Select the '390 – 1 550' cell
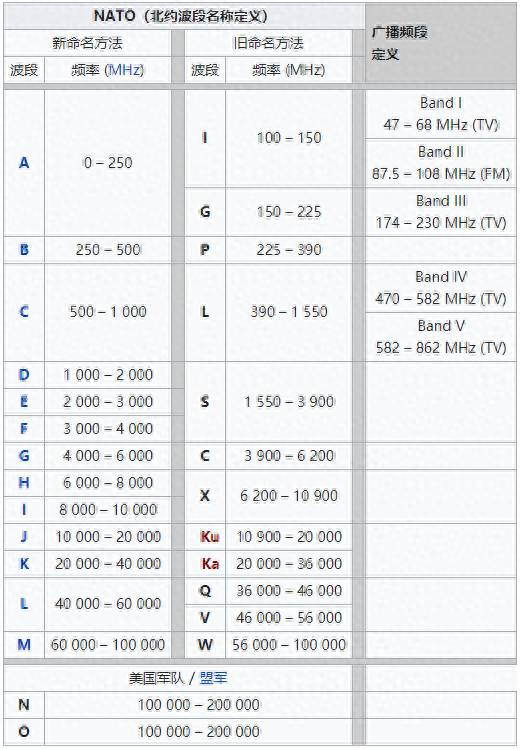Screen dimensions: 521x750 pos(289,312)
